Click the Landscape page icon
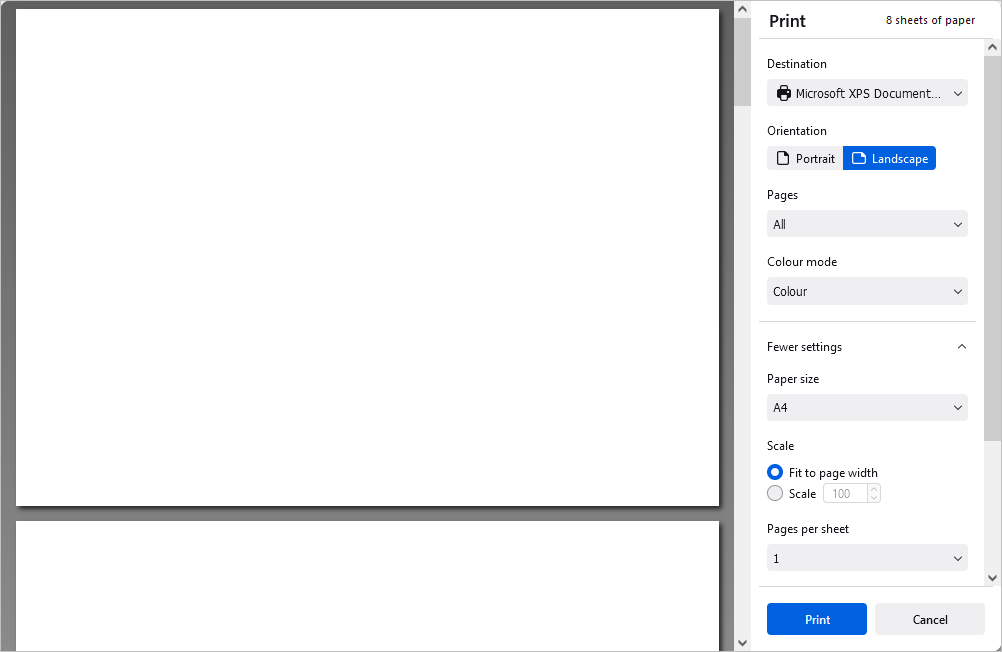 (862, 158)
